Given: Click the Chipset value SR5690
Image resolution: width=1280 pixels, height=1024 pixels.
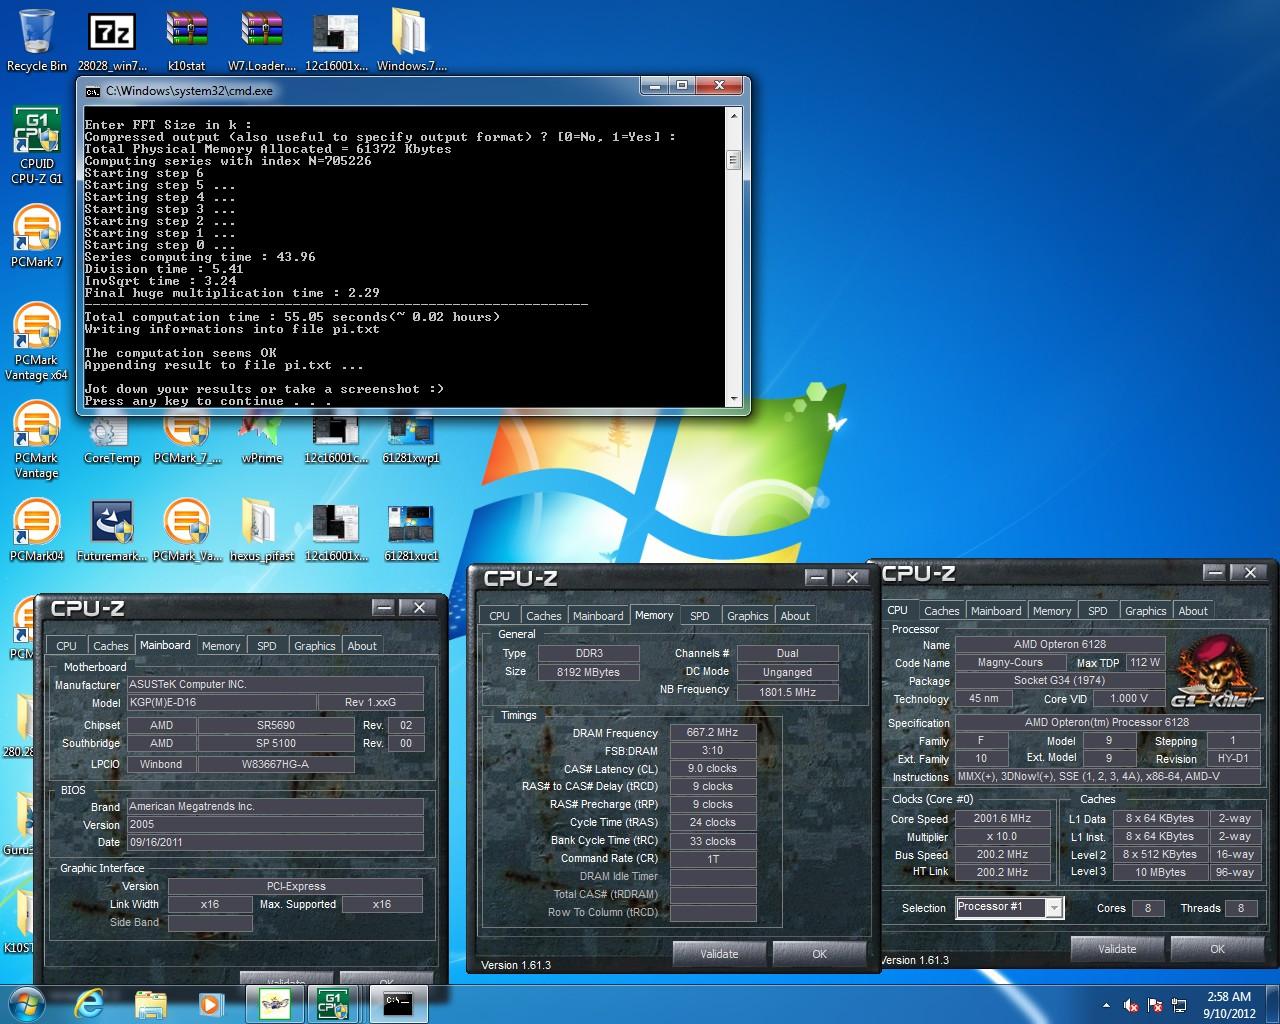Looking at the screenshot, I should (276, 725).
